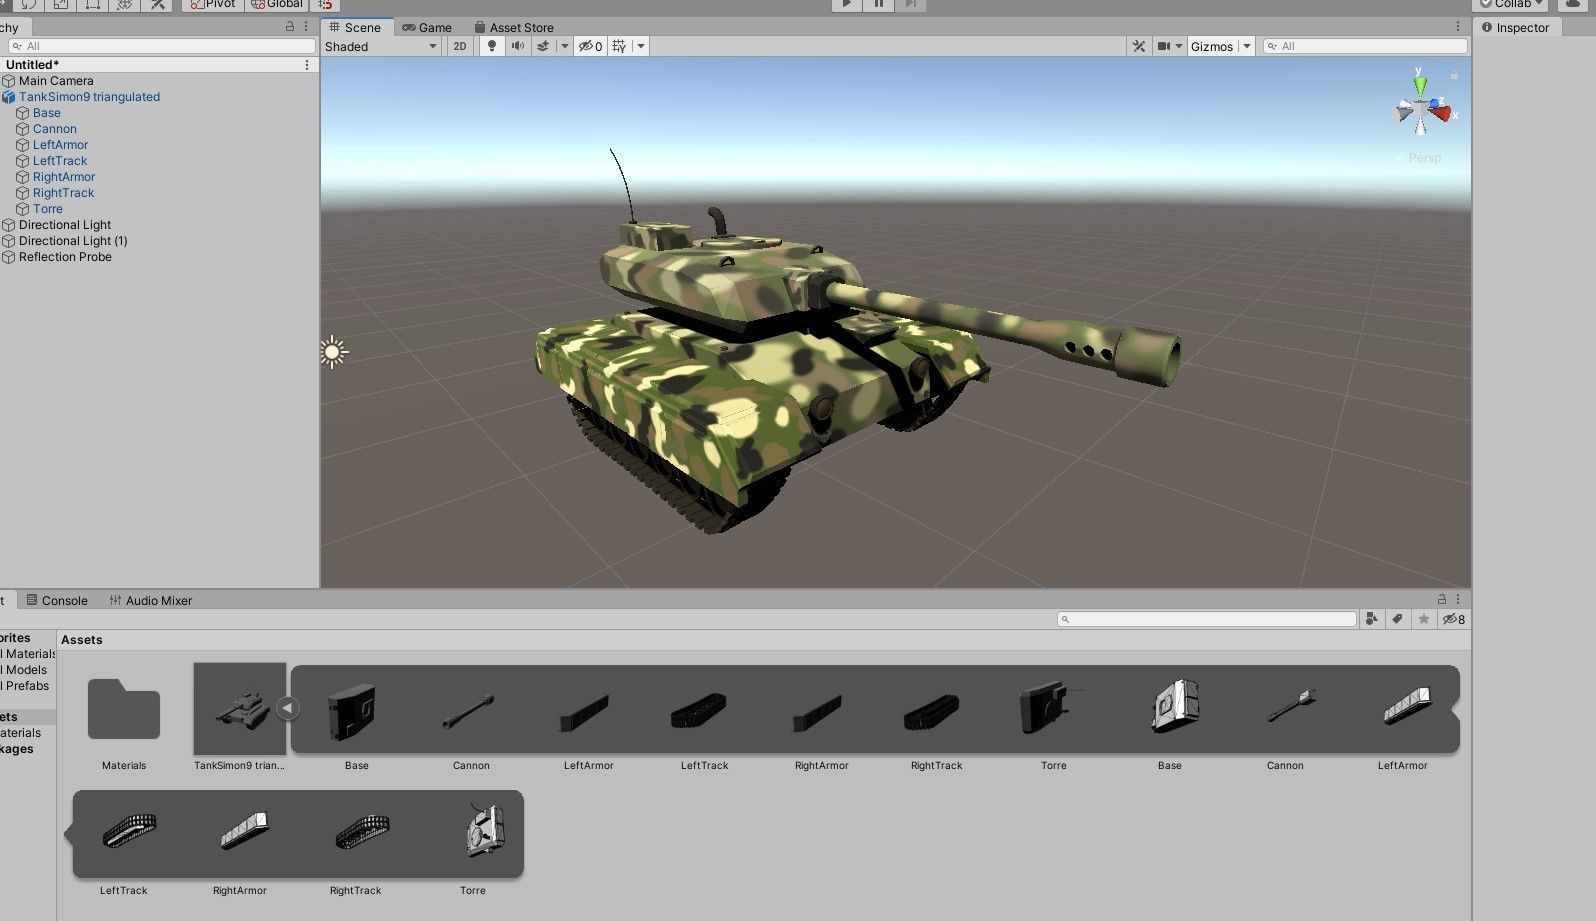Toggle the orientation gizmo lock icon
This screenshot has height=921, width=1596.
click(1454, 75)
